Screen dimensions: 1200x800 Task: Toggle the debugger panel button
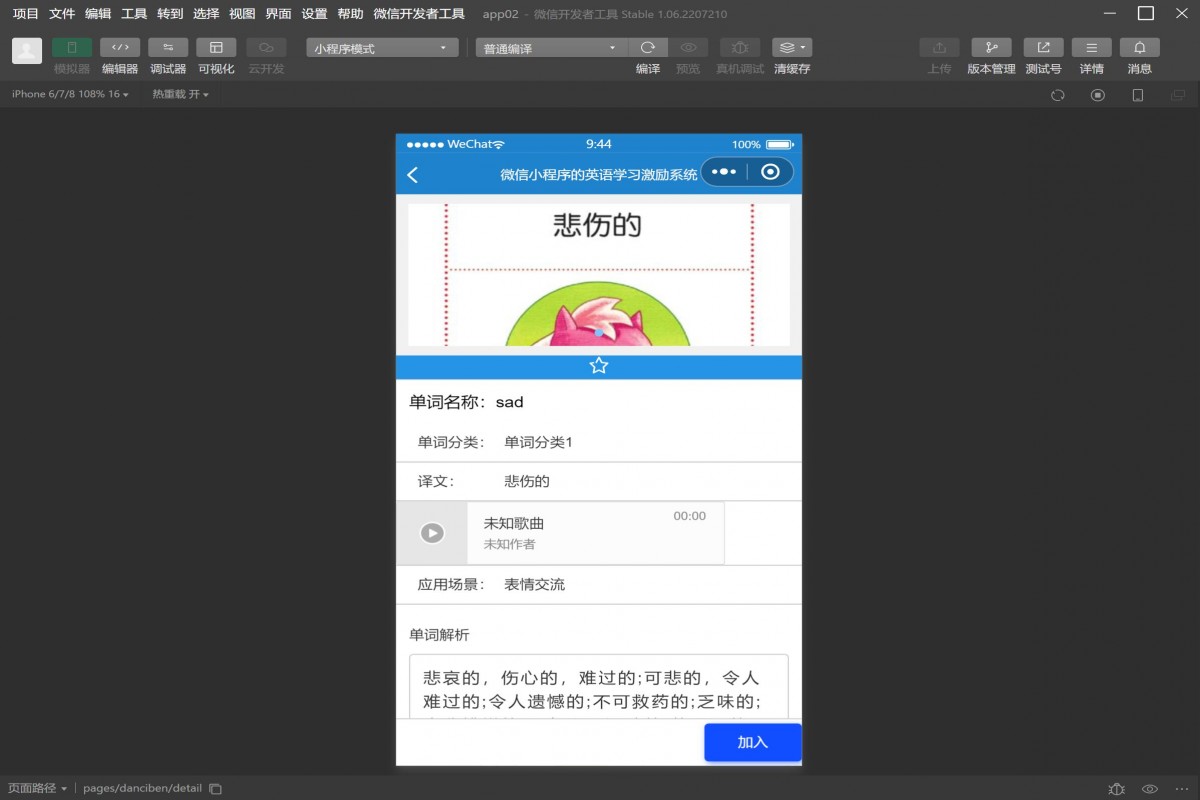pos(168,47)
